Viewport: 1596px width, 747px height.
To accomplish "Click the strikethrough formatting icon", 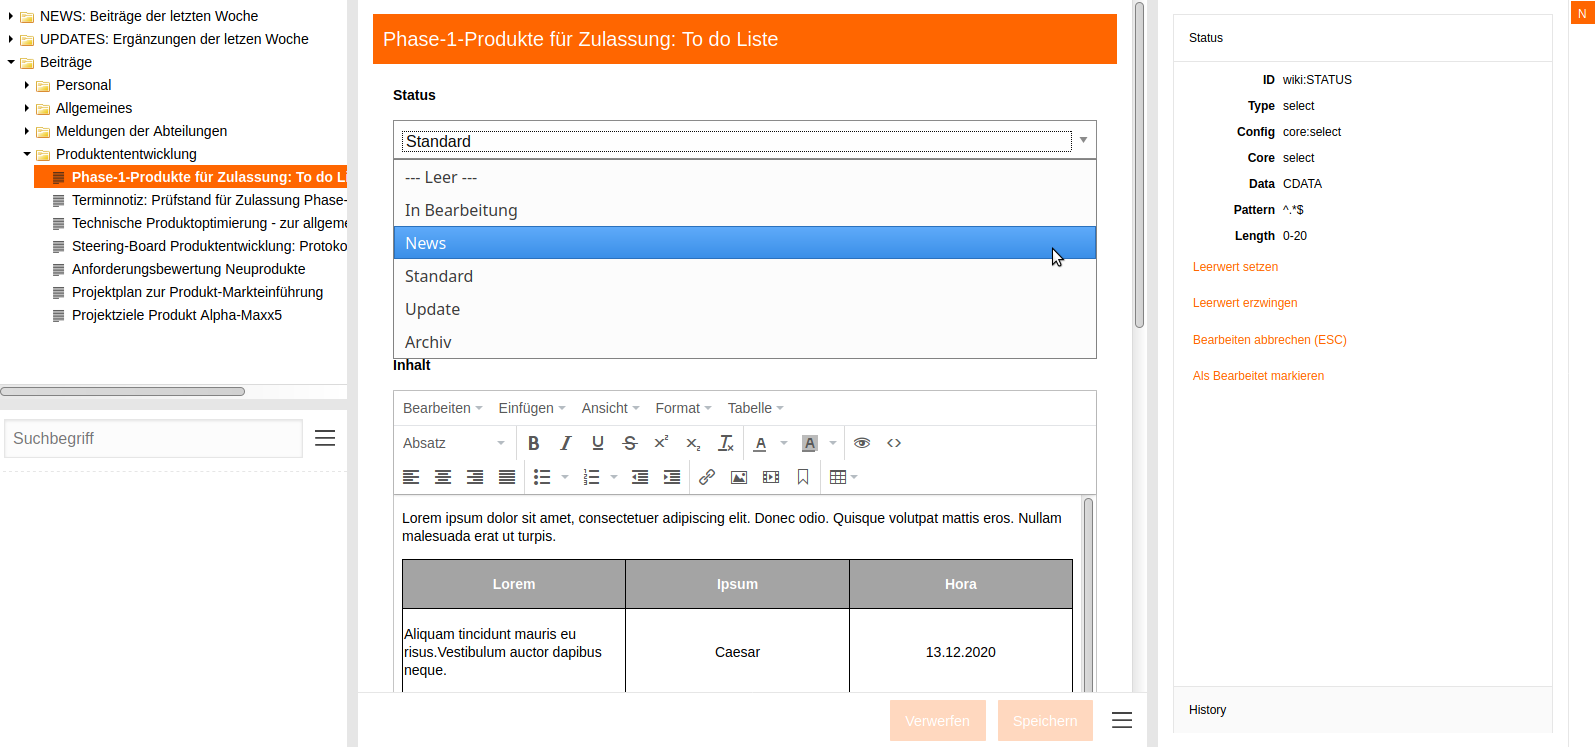I will [629, 443].
